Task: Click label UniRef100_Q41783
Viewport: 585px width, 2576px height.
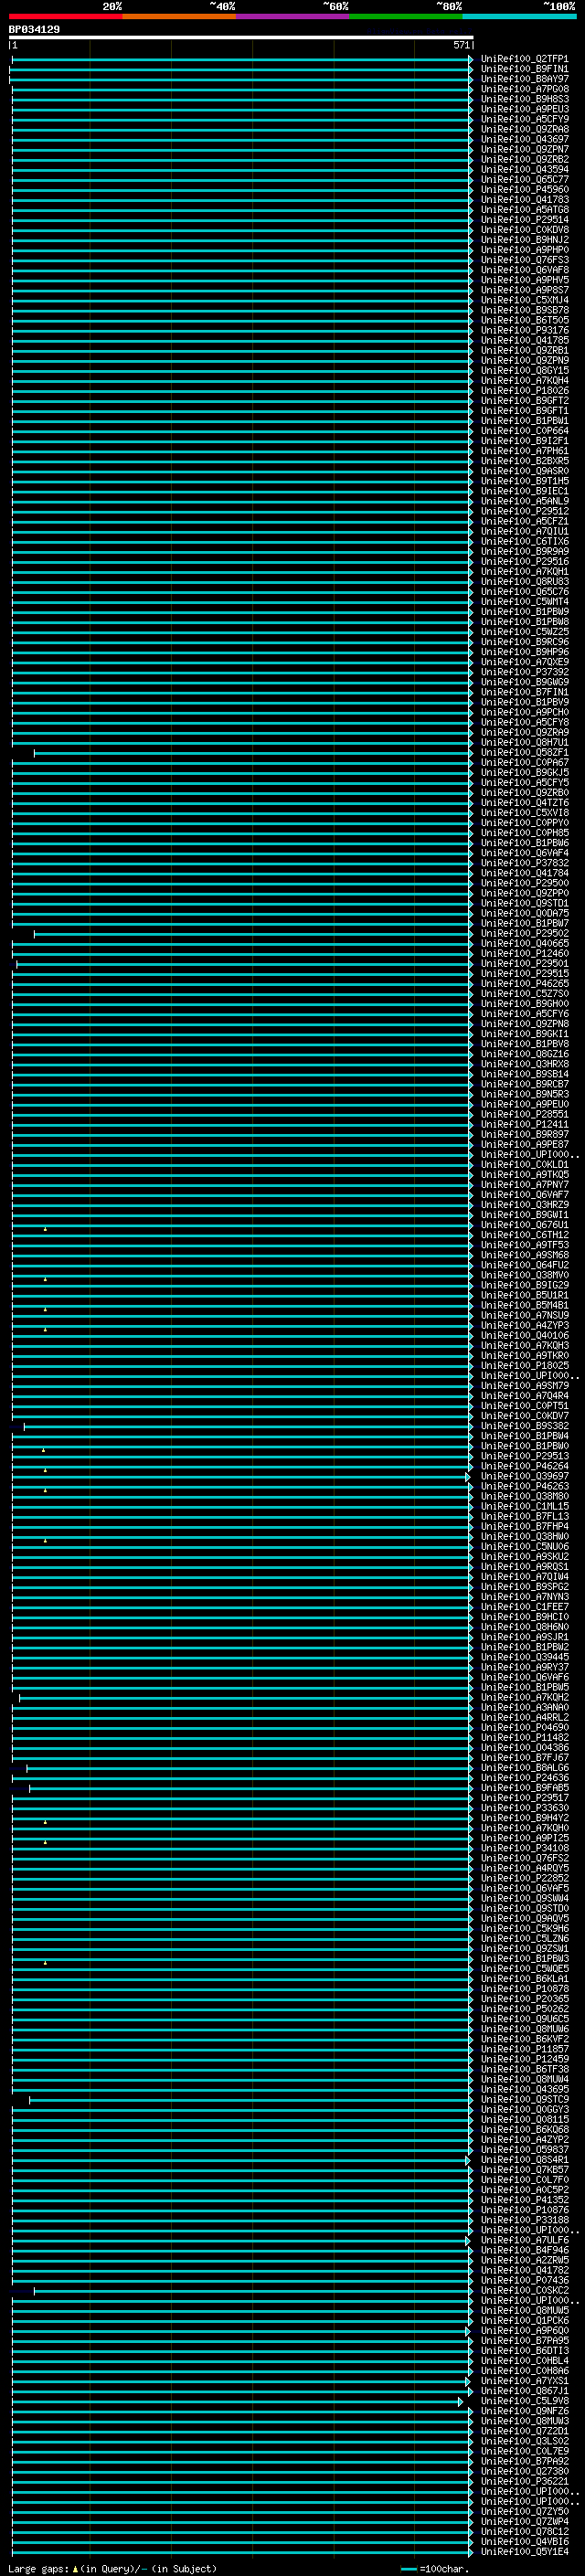Action: pyautogui.click(x=524, y=200)
